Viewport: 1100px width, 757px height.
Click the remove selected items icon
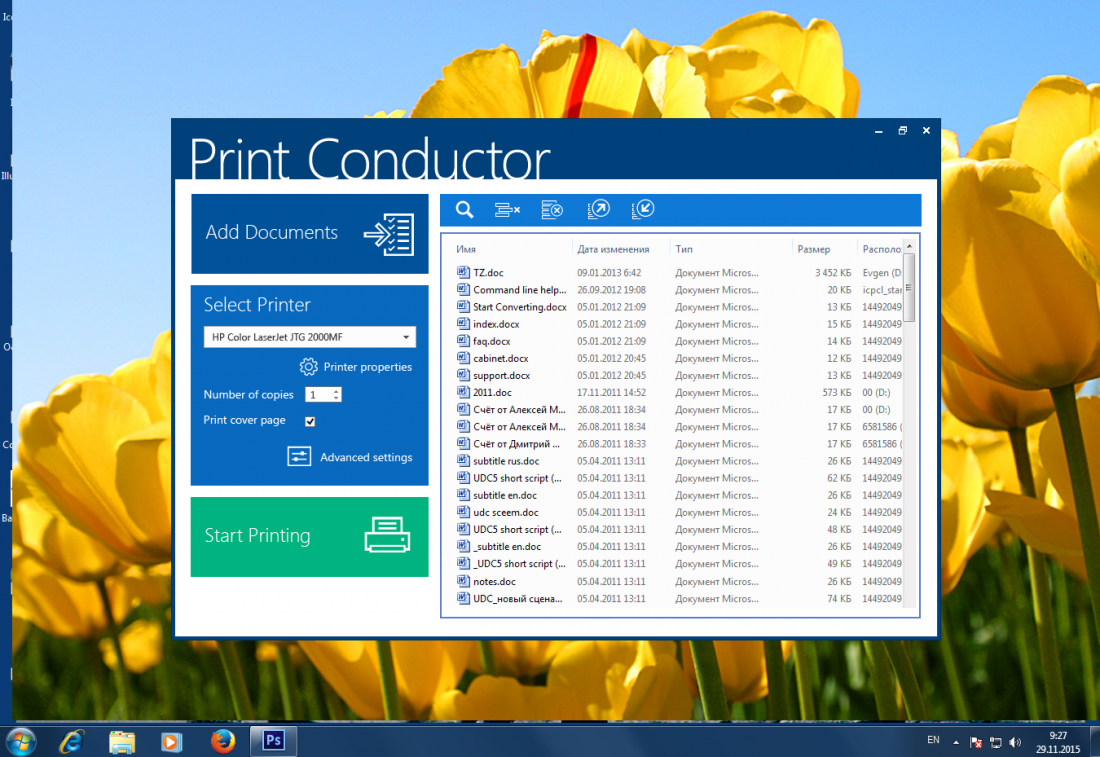[507, 209]
